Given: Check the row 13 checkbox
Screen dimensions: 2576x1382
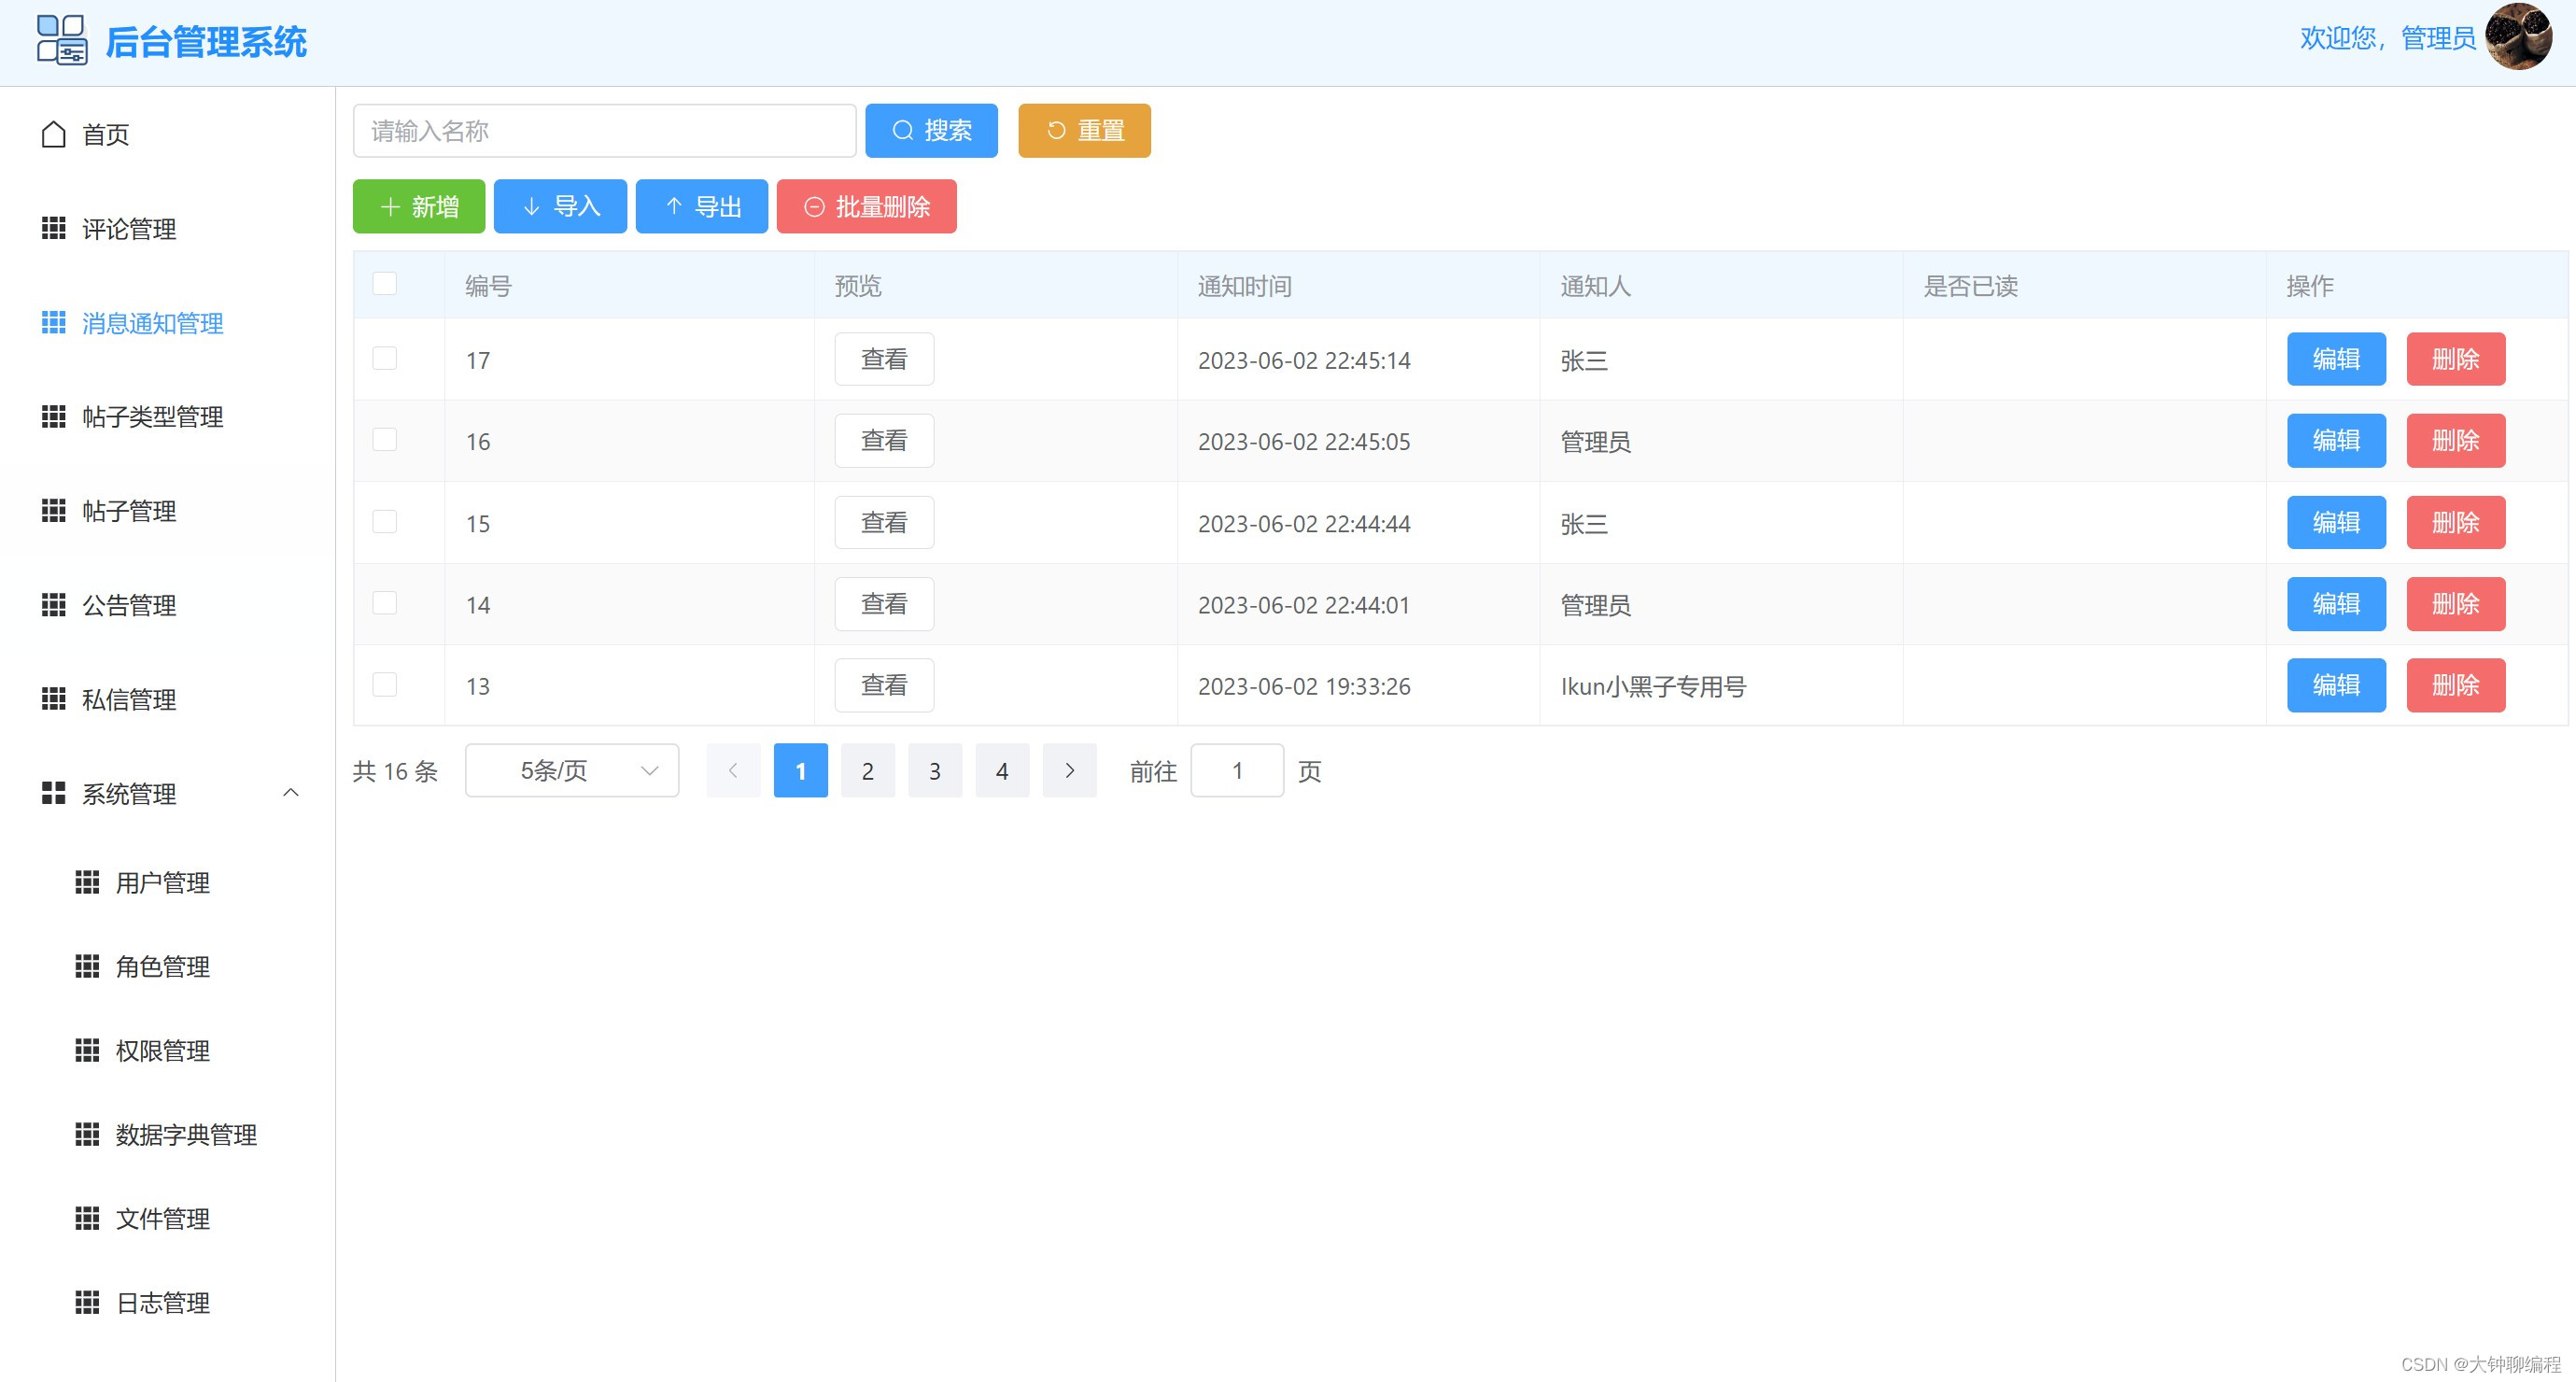Looking at the screenshot, I should (385, 685).
